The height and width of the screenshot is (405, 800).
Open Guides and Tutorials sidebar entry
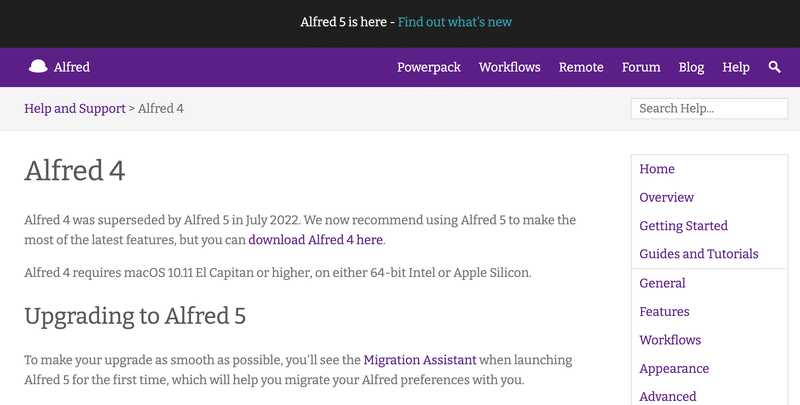pyautogui.click(x=698, y=254)
